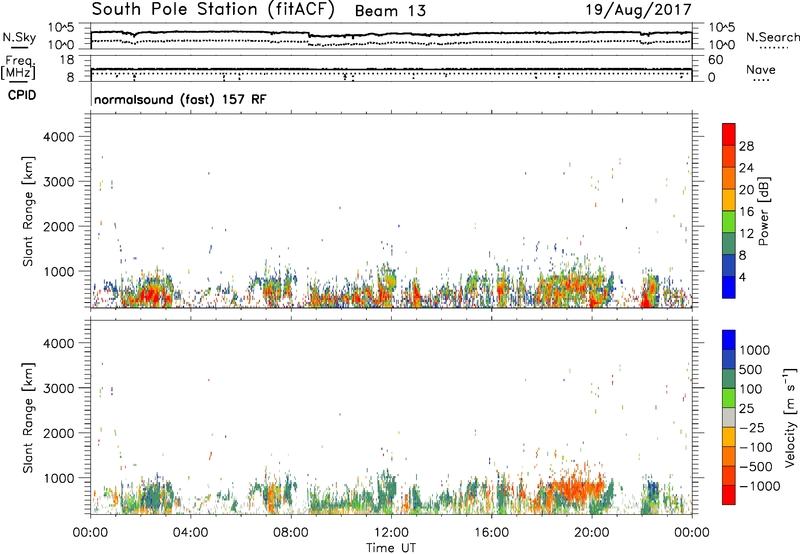Viewport: 800px width, 554px height.
Task: Click the '-25' Velocity color bar label
Action: [752, 428]
